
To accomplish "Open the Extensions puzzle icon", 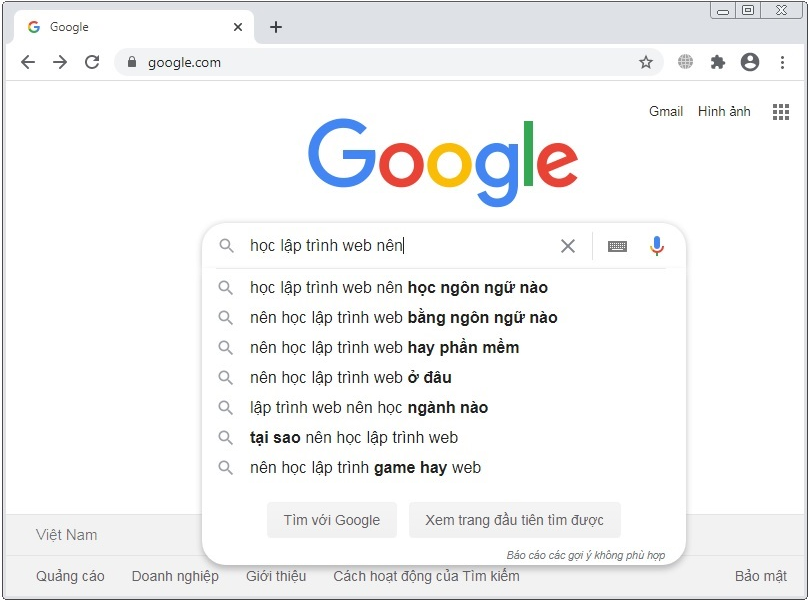I will [x=717, y=62].
